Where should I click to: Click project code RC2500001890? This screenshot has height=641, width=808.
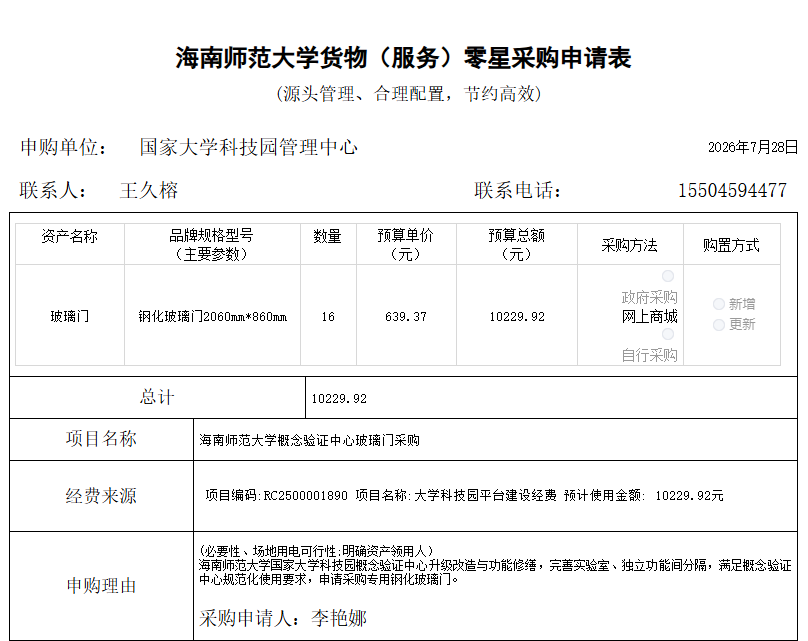tap(306, 496)
